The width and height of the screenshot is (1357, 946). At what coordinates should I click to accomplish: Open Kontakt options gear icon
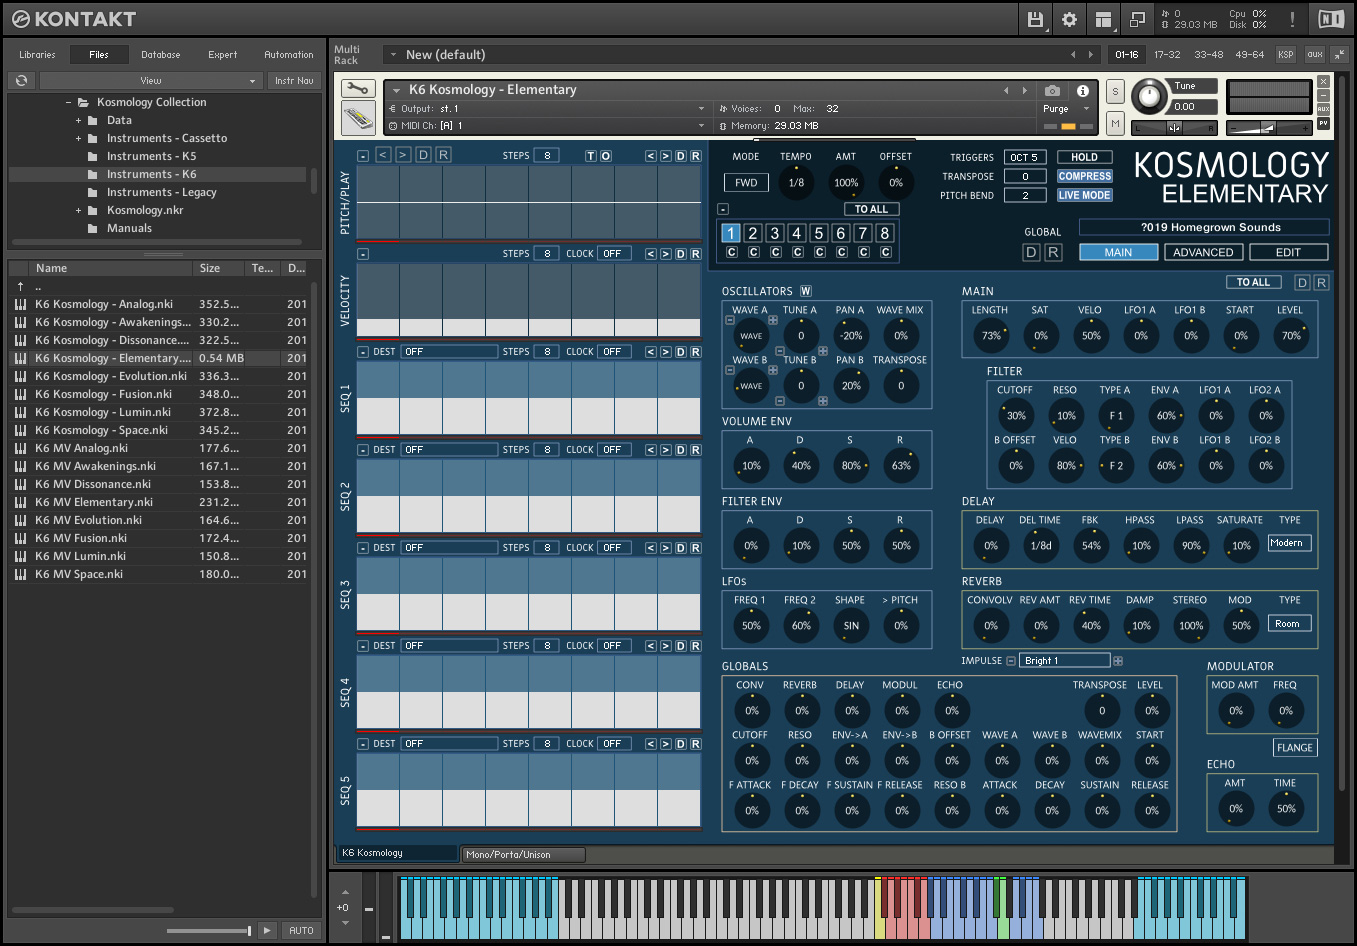click(x=1069, y=19)
